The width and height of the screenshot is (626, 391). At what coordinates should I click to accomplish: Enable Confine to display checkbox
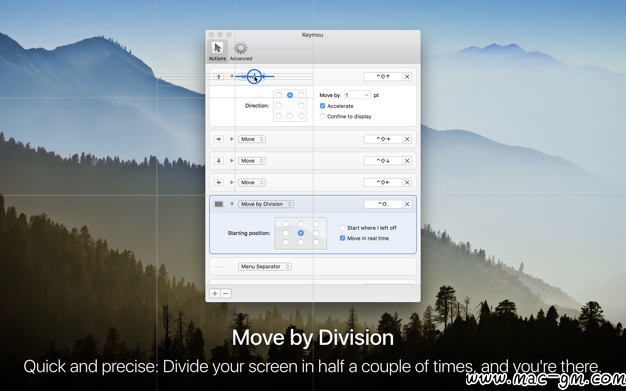323,116
